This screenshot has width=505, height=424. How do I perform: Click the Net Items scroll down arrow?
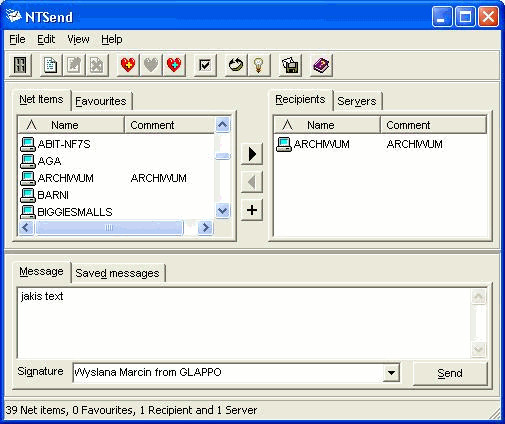pos(222,211)
